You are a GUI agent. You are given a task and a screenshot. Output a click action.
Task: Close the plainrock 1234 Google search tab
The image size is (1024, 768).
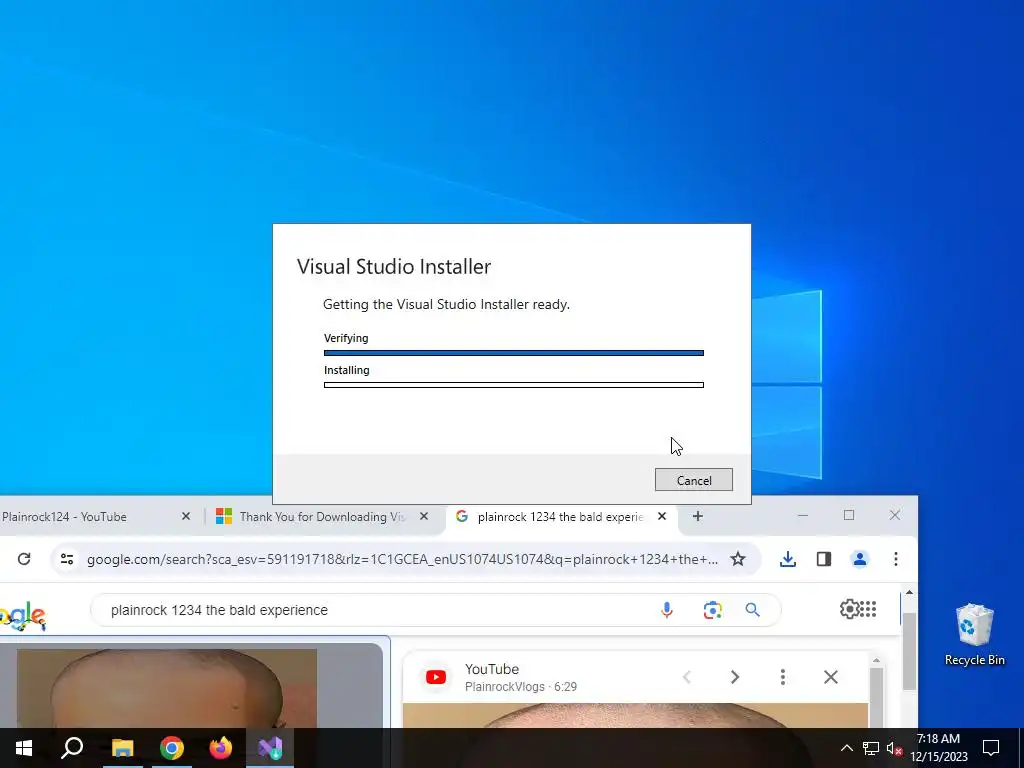click(x=662, y=517)
